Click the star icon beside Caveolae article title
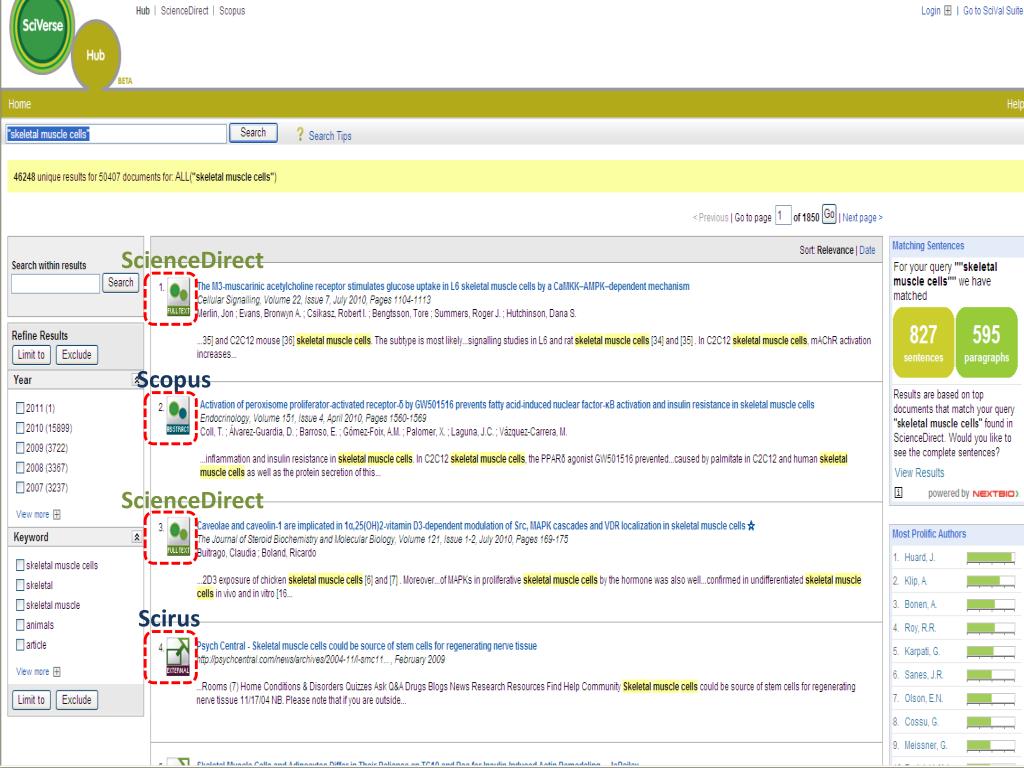This screenshot has width=1024, height=768. [751, 526]
